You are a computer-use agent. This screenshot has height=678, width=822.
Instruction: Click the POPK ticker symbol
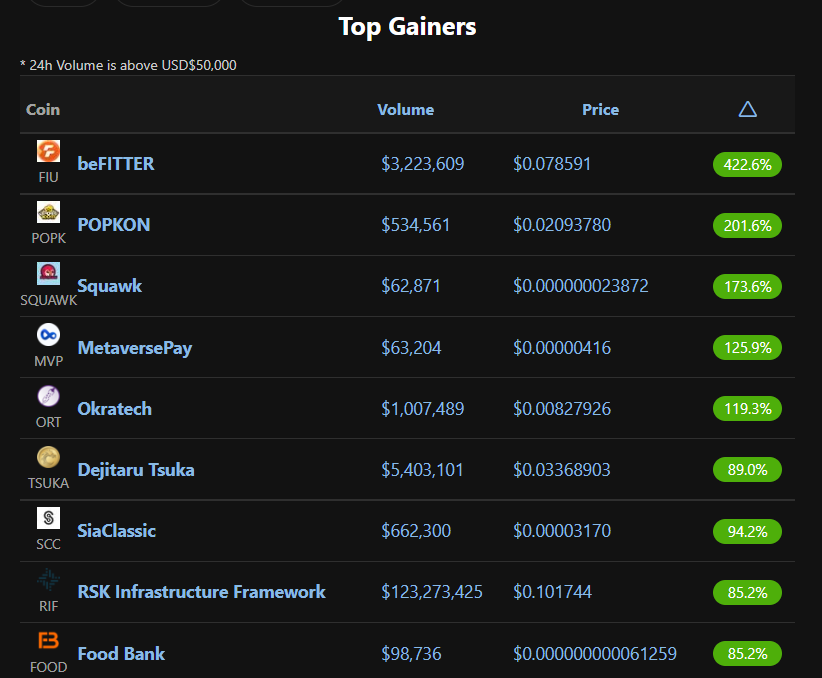[48, 238]
